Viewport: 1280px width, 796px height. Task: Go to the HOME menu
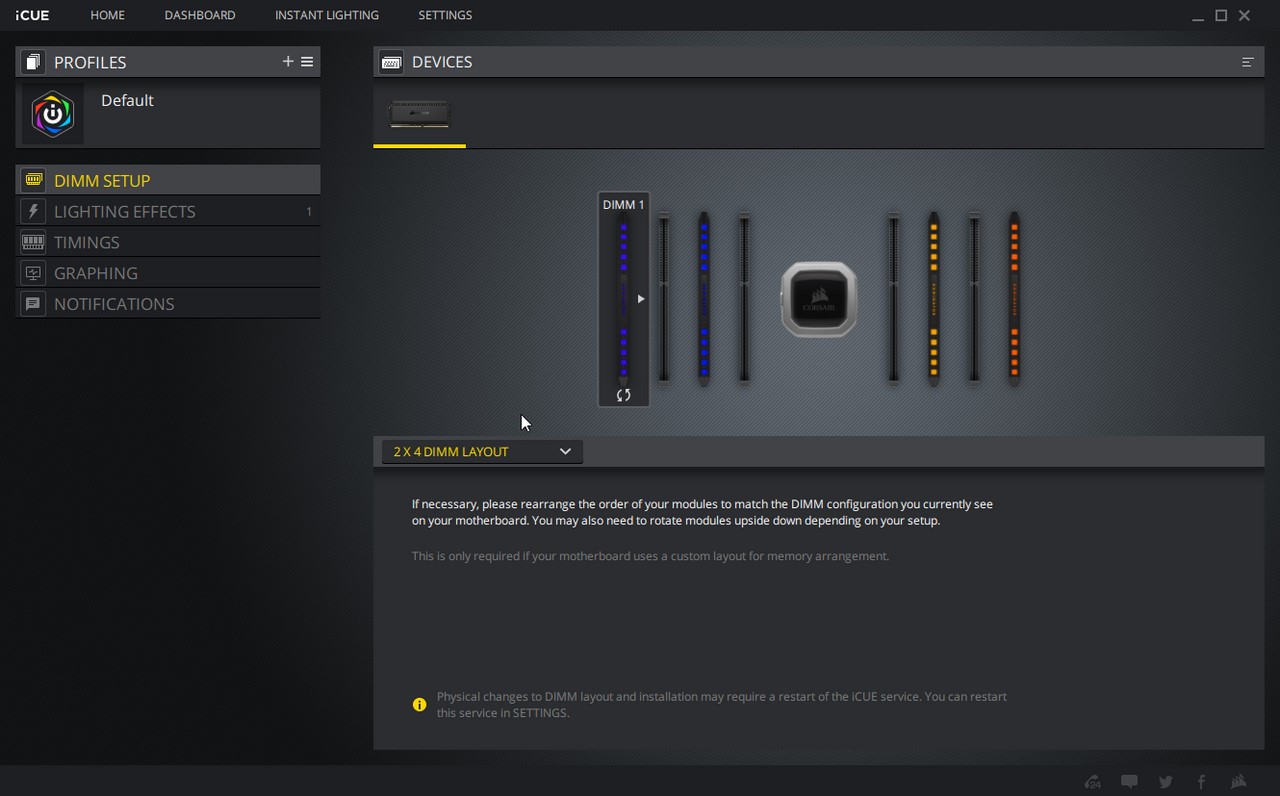pyautogui.click(x=107, y=15)
